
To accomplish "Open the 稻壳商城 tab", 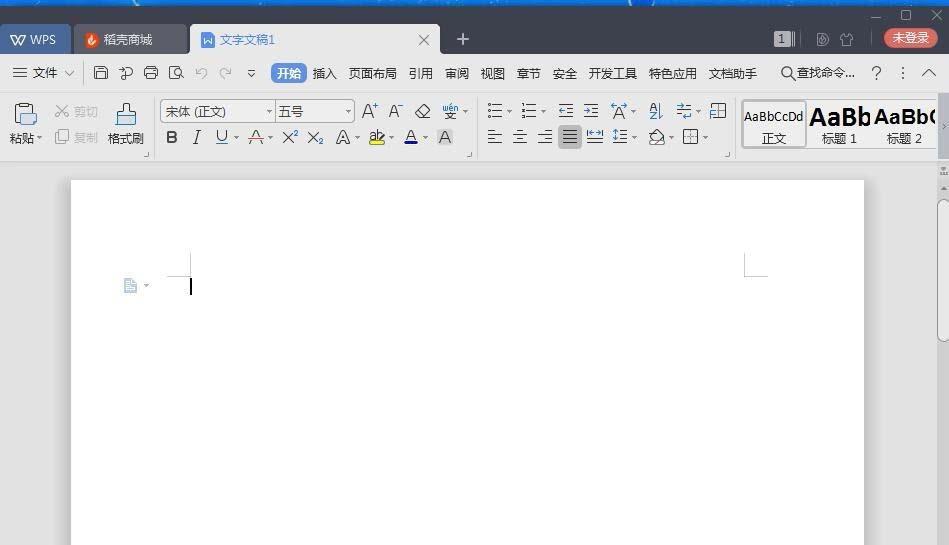I will pos(130,39).
